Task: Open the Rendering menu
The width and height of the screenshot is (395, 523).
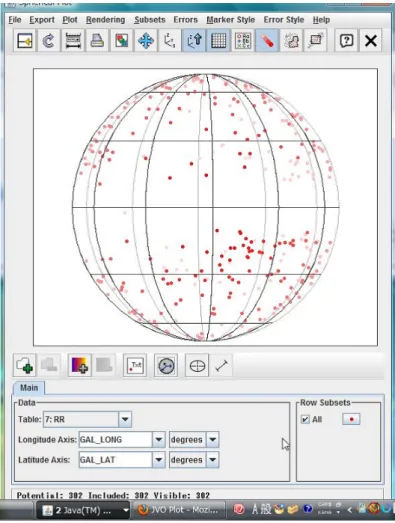Action: point(105,20)
